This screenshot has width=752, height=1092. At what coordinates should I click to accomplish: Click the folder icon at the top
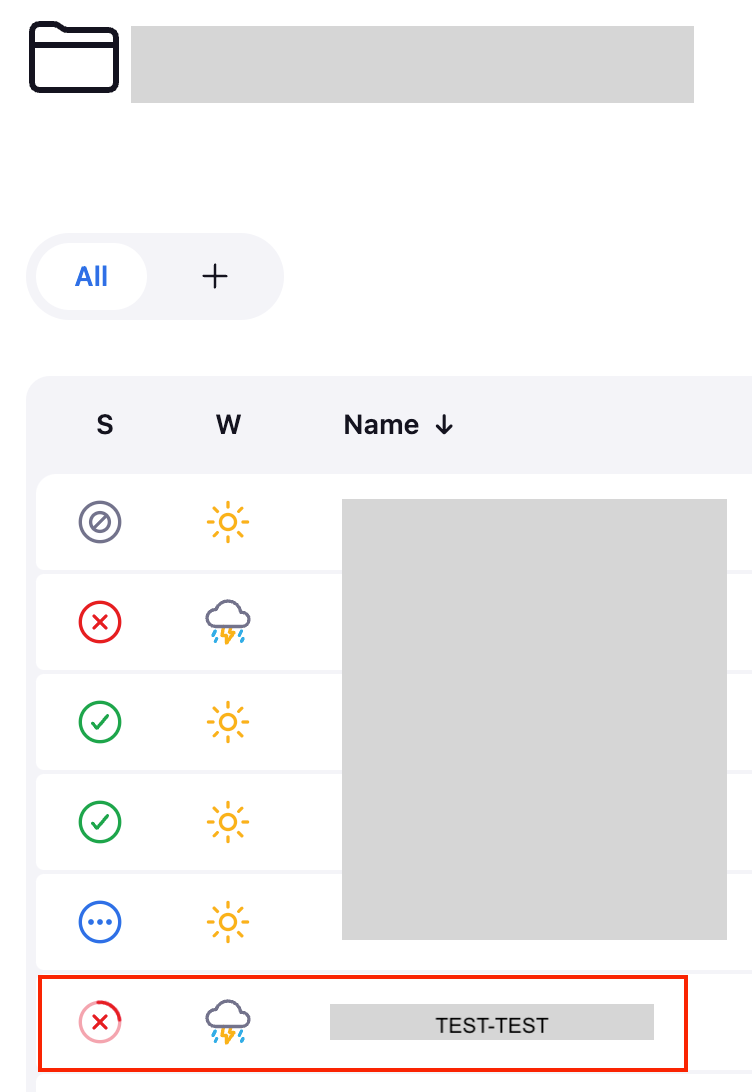pos(74,59)
